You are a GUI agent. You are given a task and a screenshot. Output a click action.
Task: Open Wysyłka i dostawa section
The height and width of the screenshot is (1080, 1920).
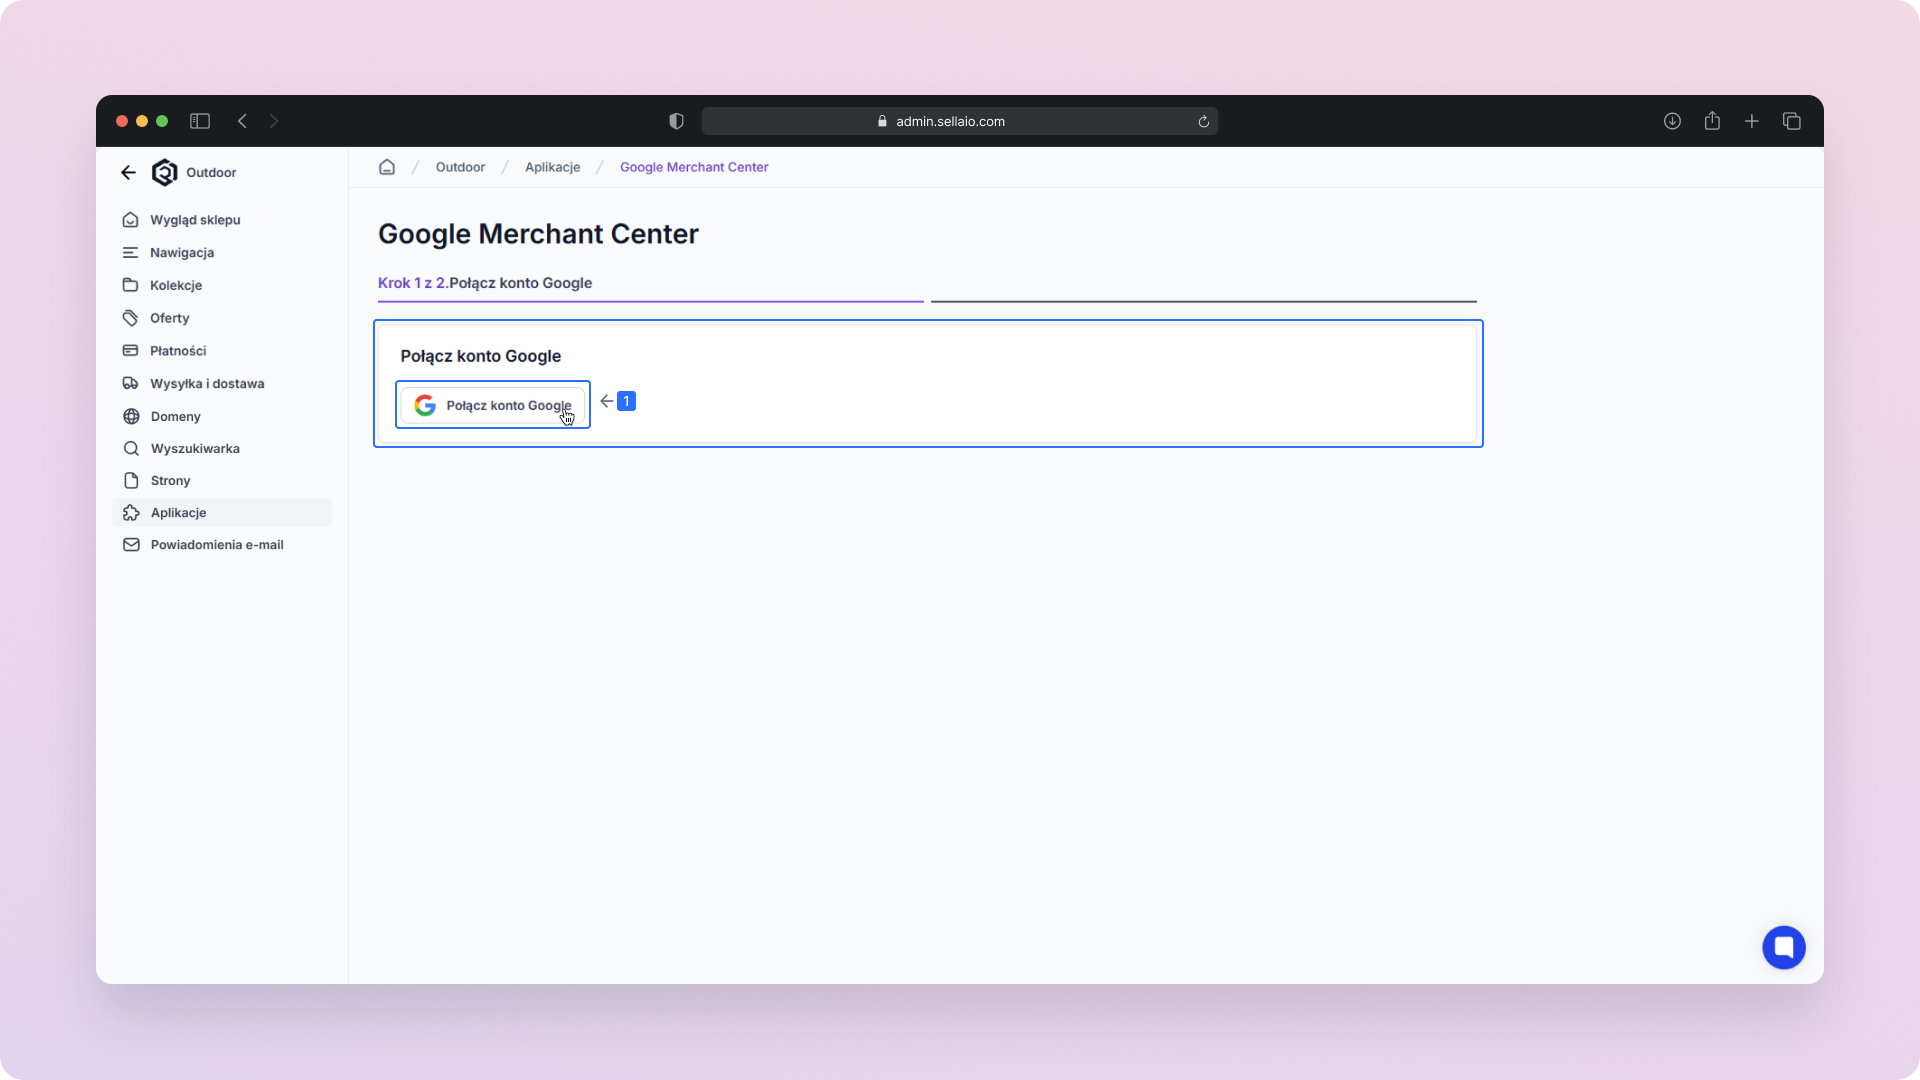point(207,384)
